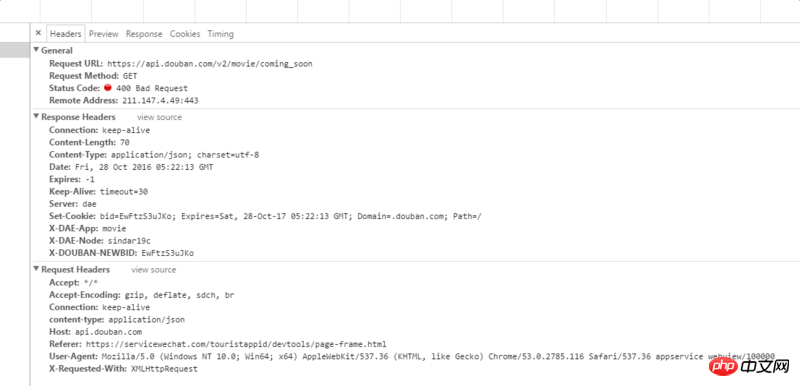
Task: Close the request details panel
Action: pyautogui.click(x=38, y=34)
